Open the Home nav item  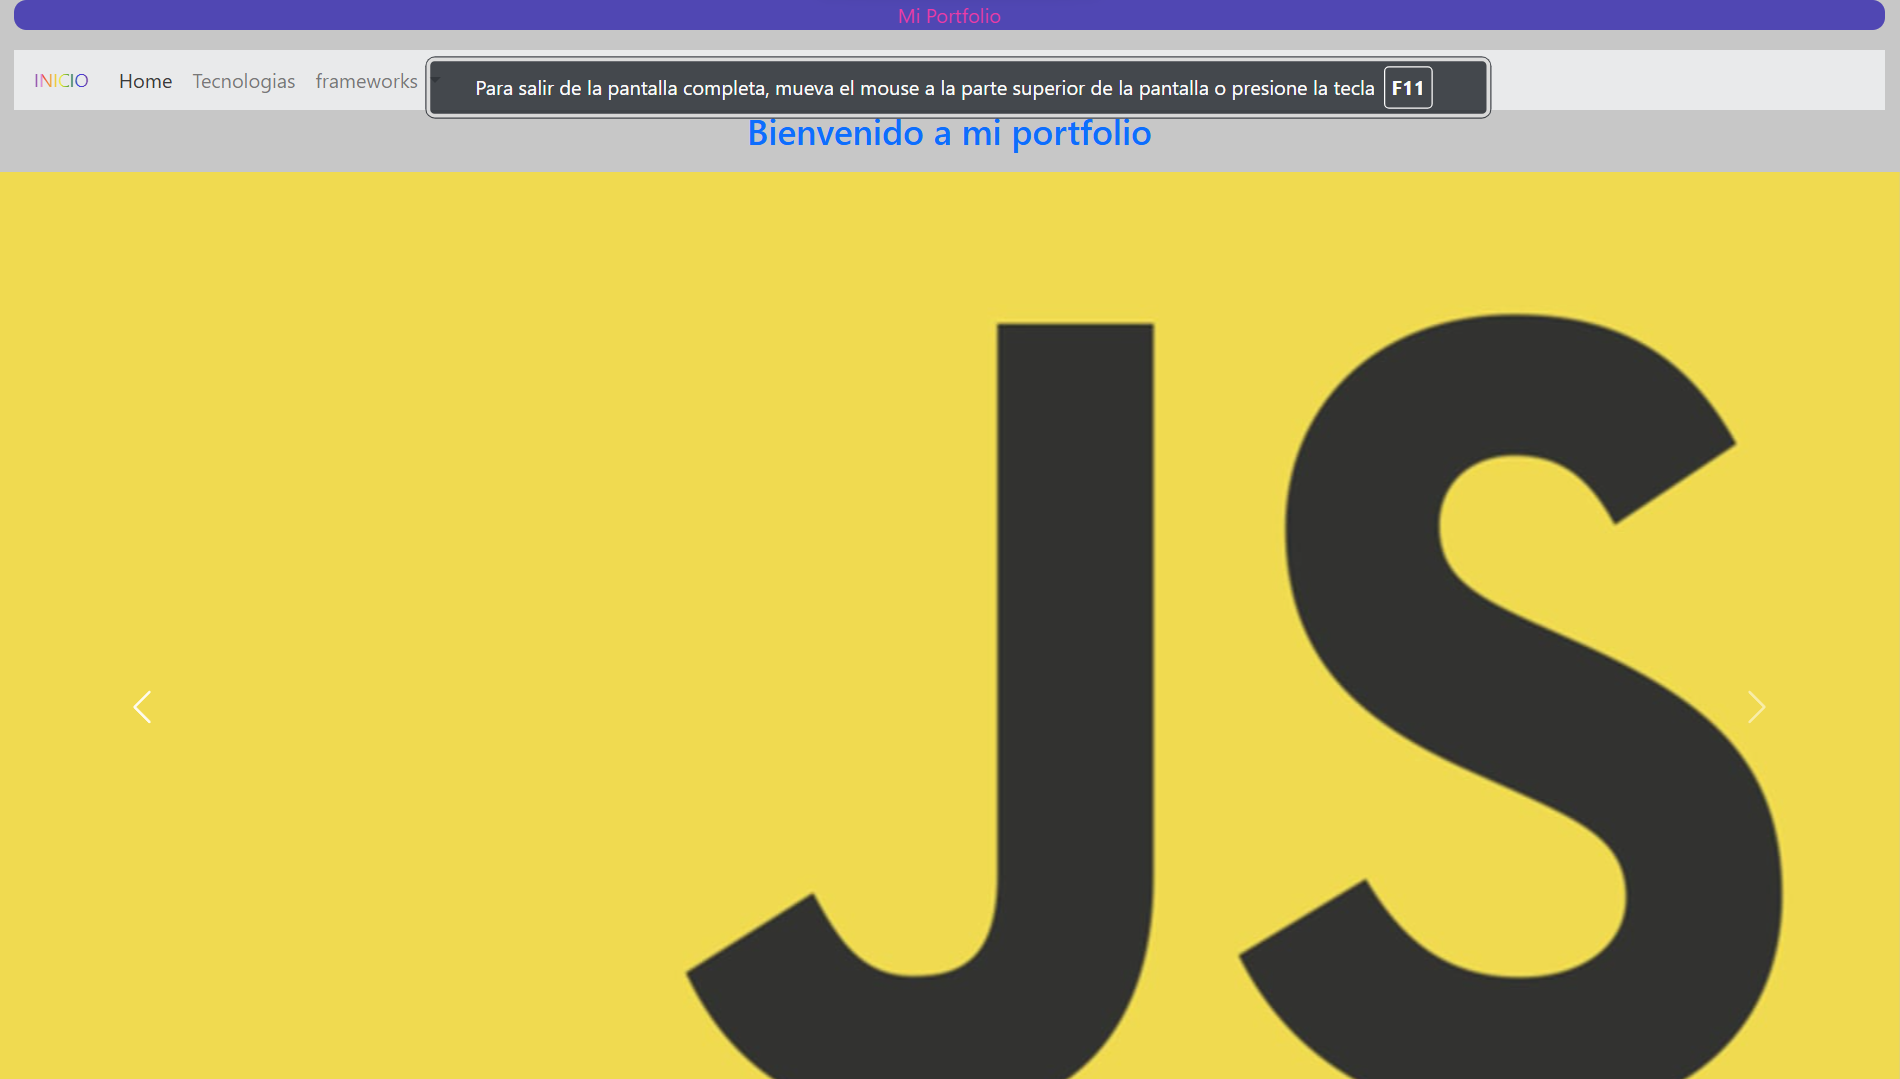(x=145, y=81)
